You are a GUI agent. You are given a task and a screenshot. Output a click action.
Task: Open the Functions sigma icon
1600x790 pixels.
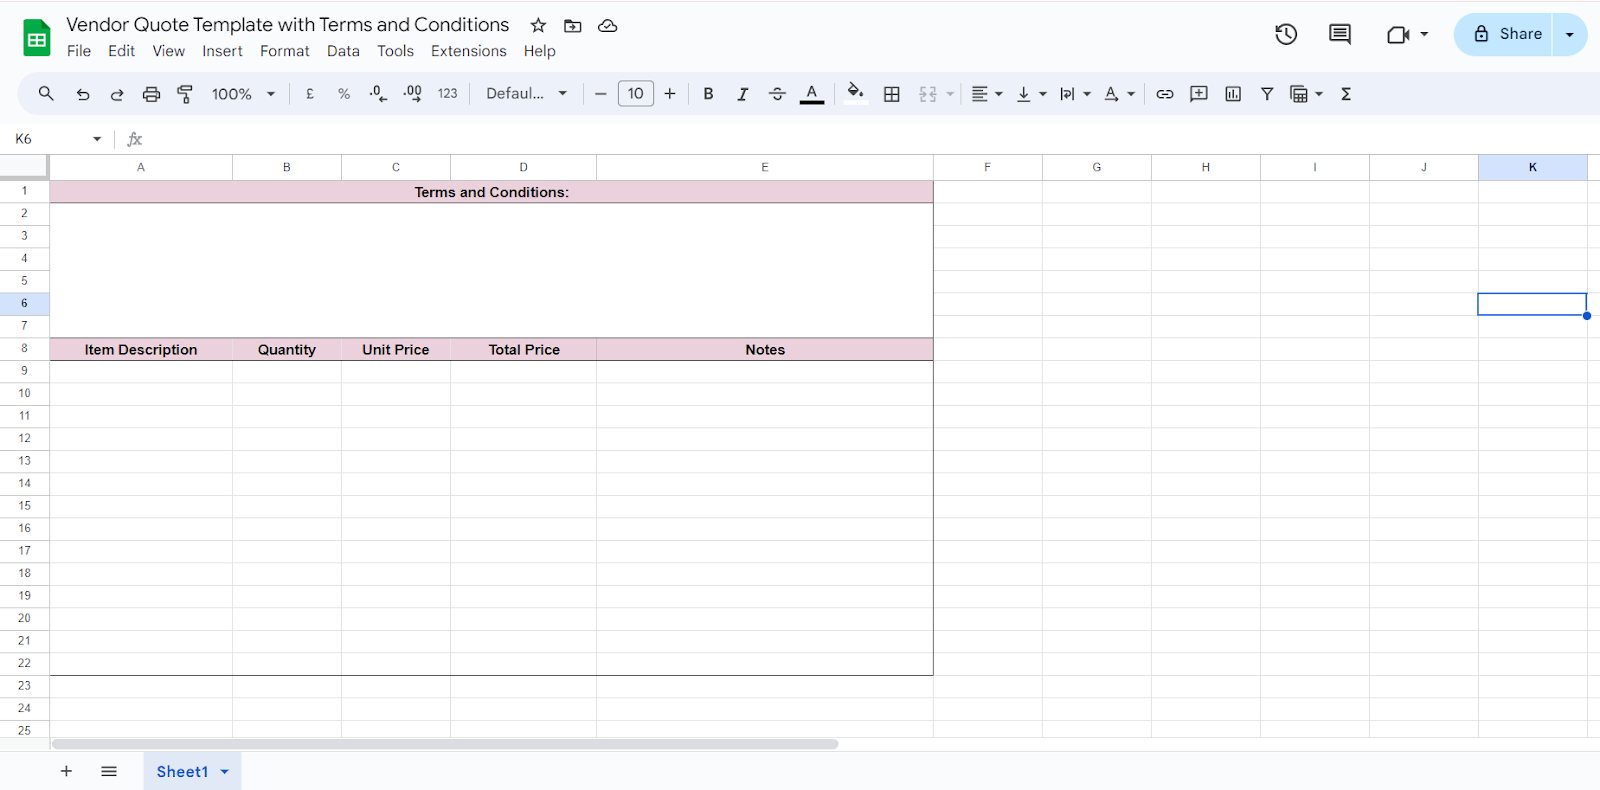(x=1346, y=94)
